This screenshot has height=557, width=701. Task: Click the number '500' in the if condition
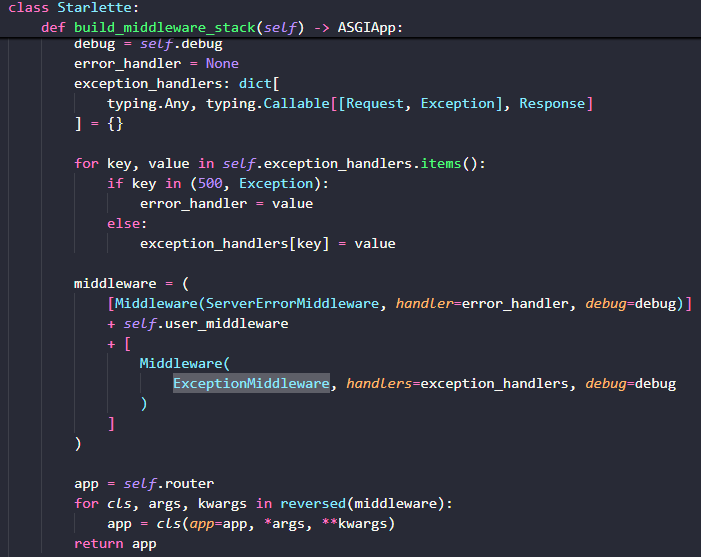pyautogui.click(x=210, y=184)
